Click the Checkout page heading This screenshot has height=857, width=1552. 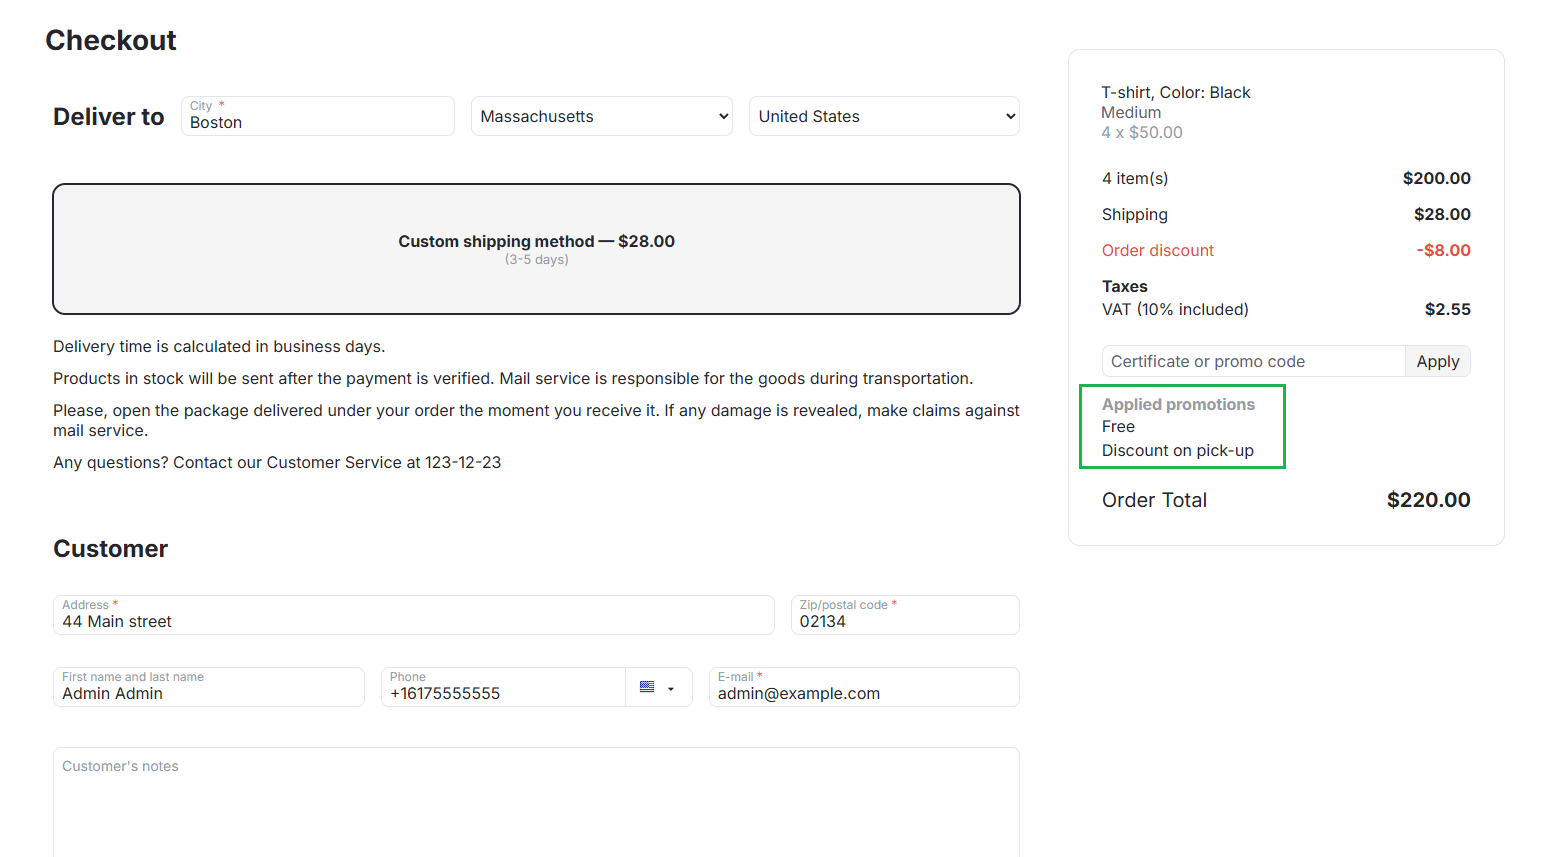[111, 40]
